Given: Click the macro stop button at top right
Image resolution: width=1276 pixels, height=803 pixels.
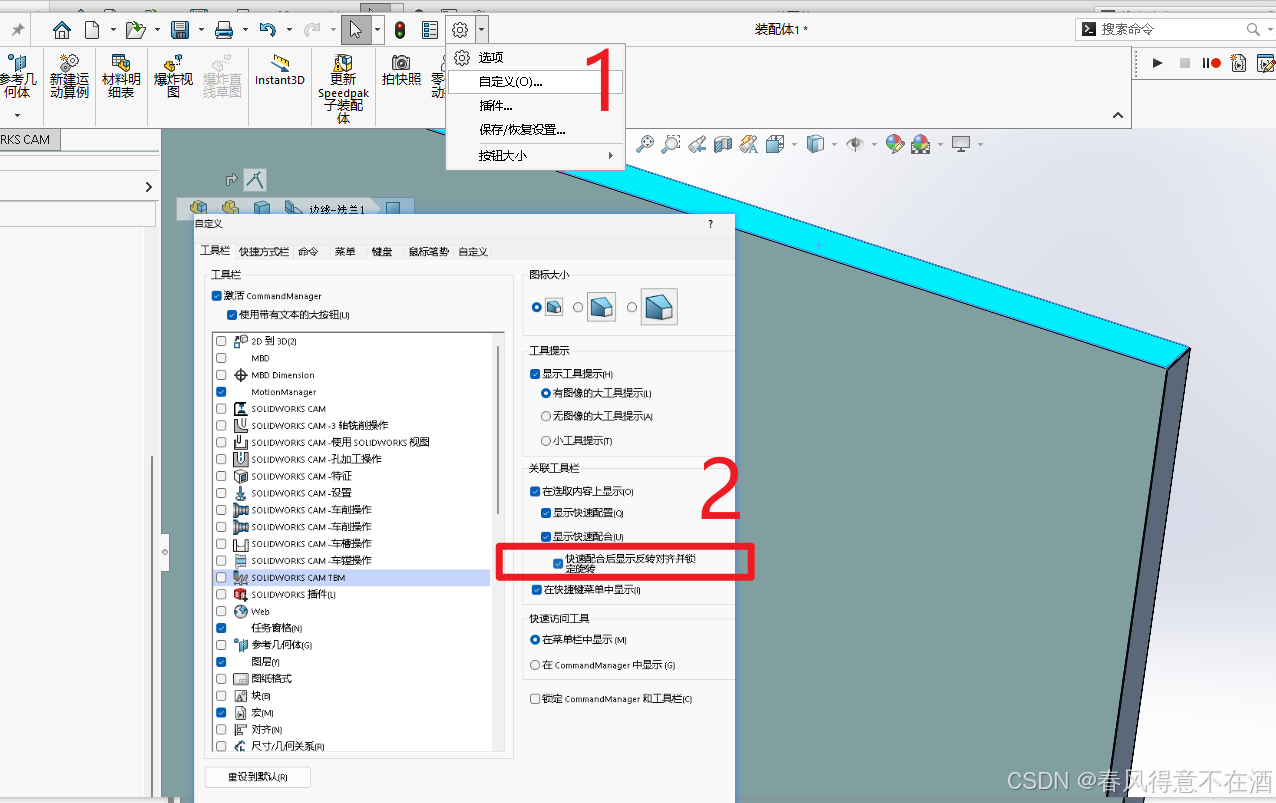Looking at the screenshot, I should pos(1185,63).
